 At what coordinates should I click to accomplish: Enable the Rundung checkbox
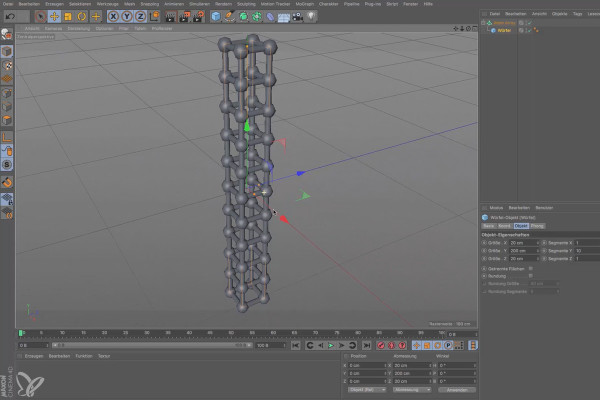[x=531, y=276]
